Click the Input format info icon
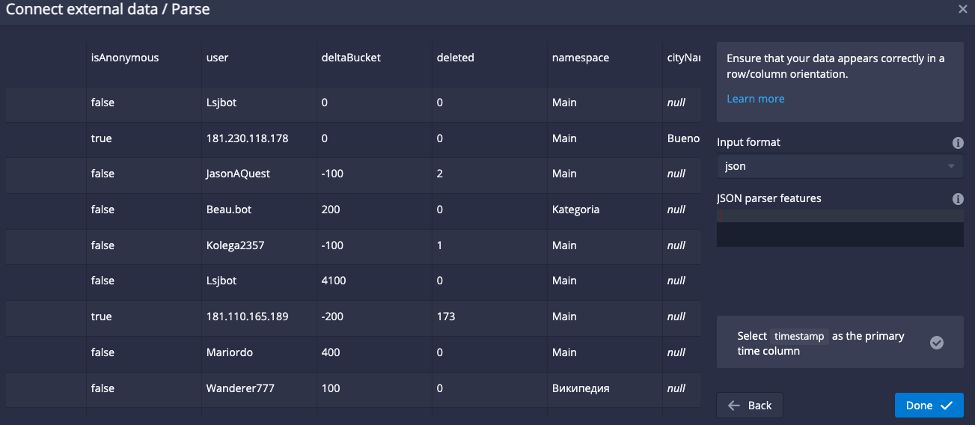Screen dimensions: 977x427 pos(958,143)
